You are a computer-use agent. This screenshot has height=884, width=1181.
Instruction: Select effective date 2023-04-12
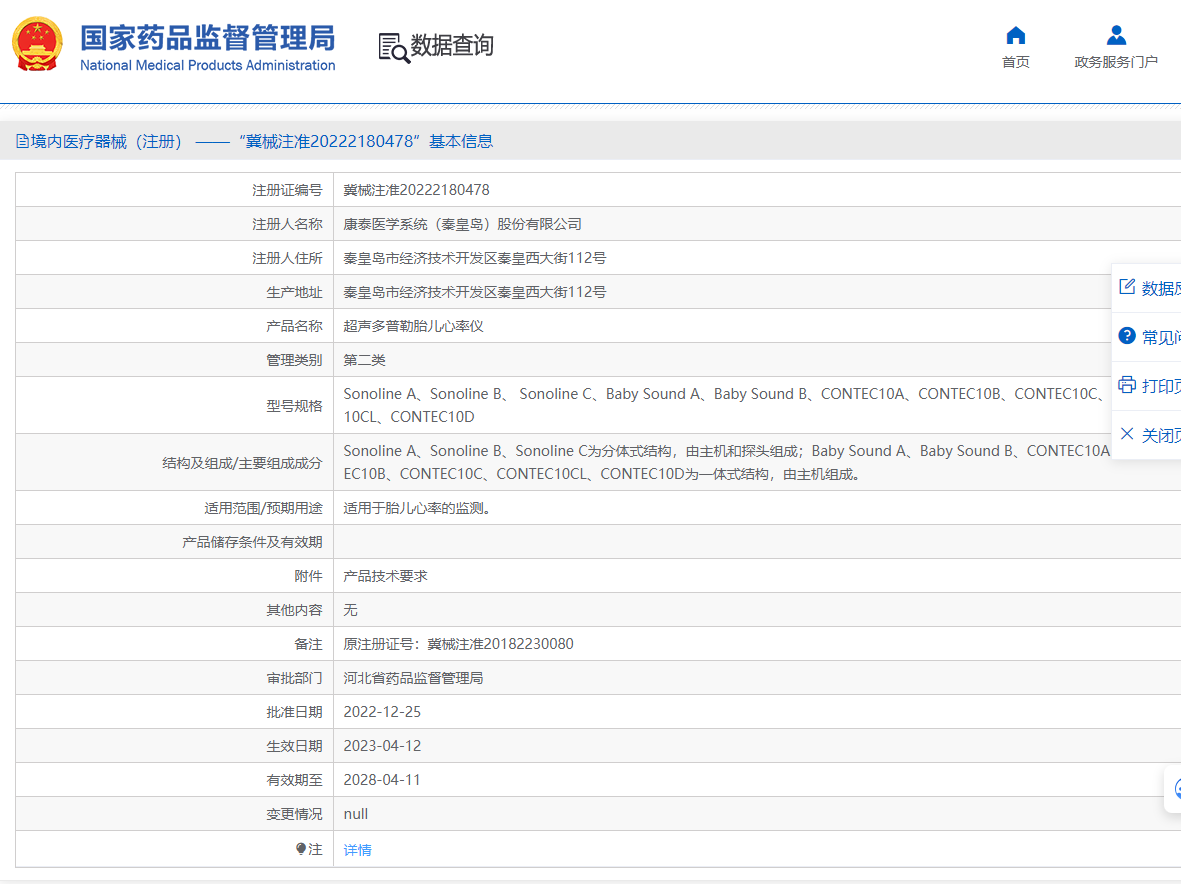tap(382, 745)
